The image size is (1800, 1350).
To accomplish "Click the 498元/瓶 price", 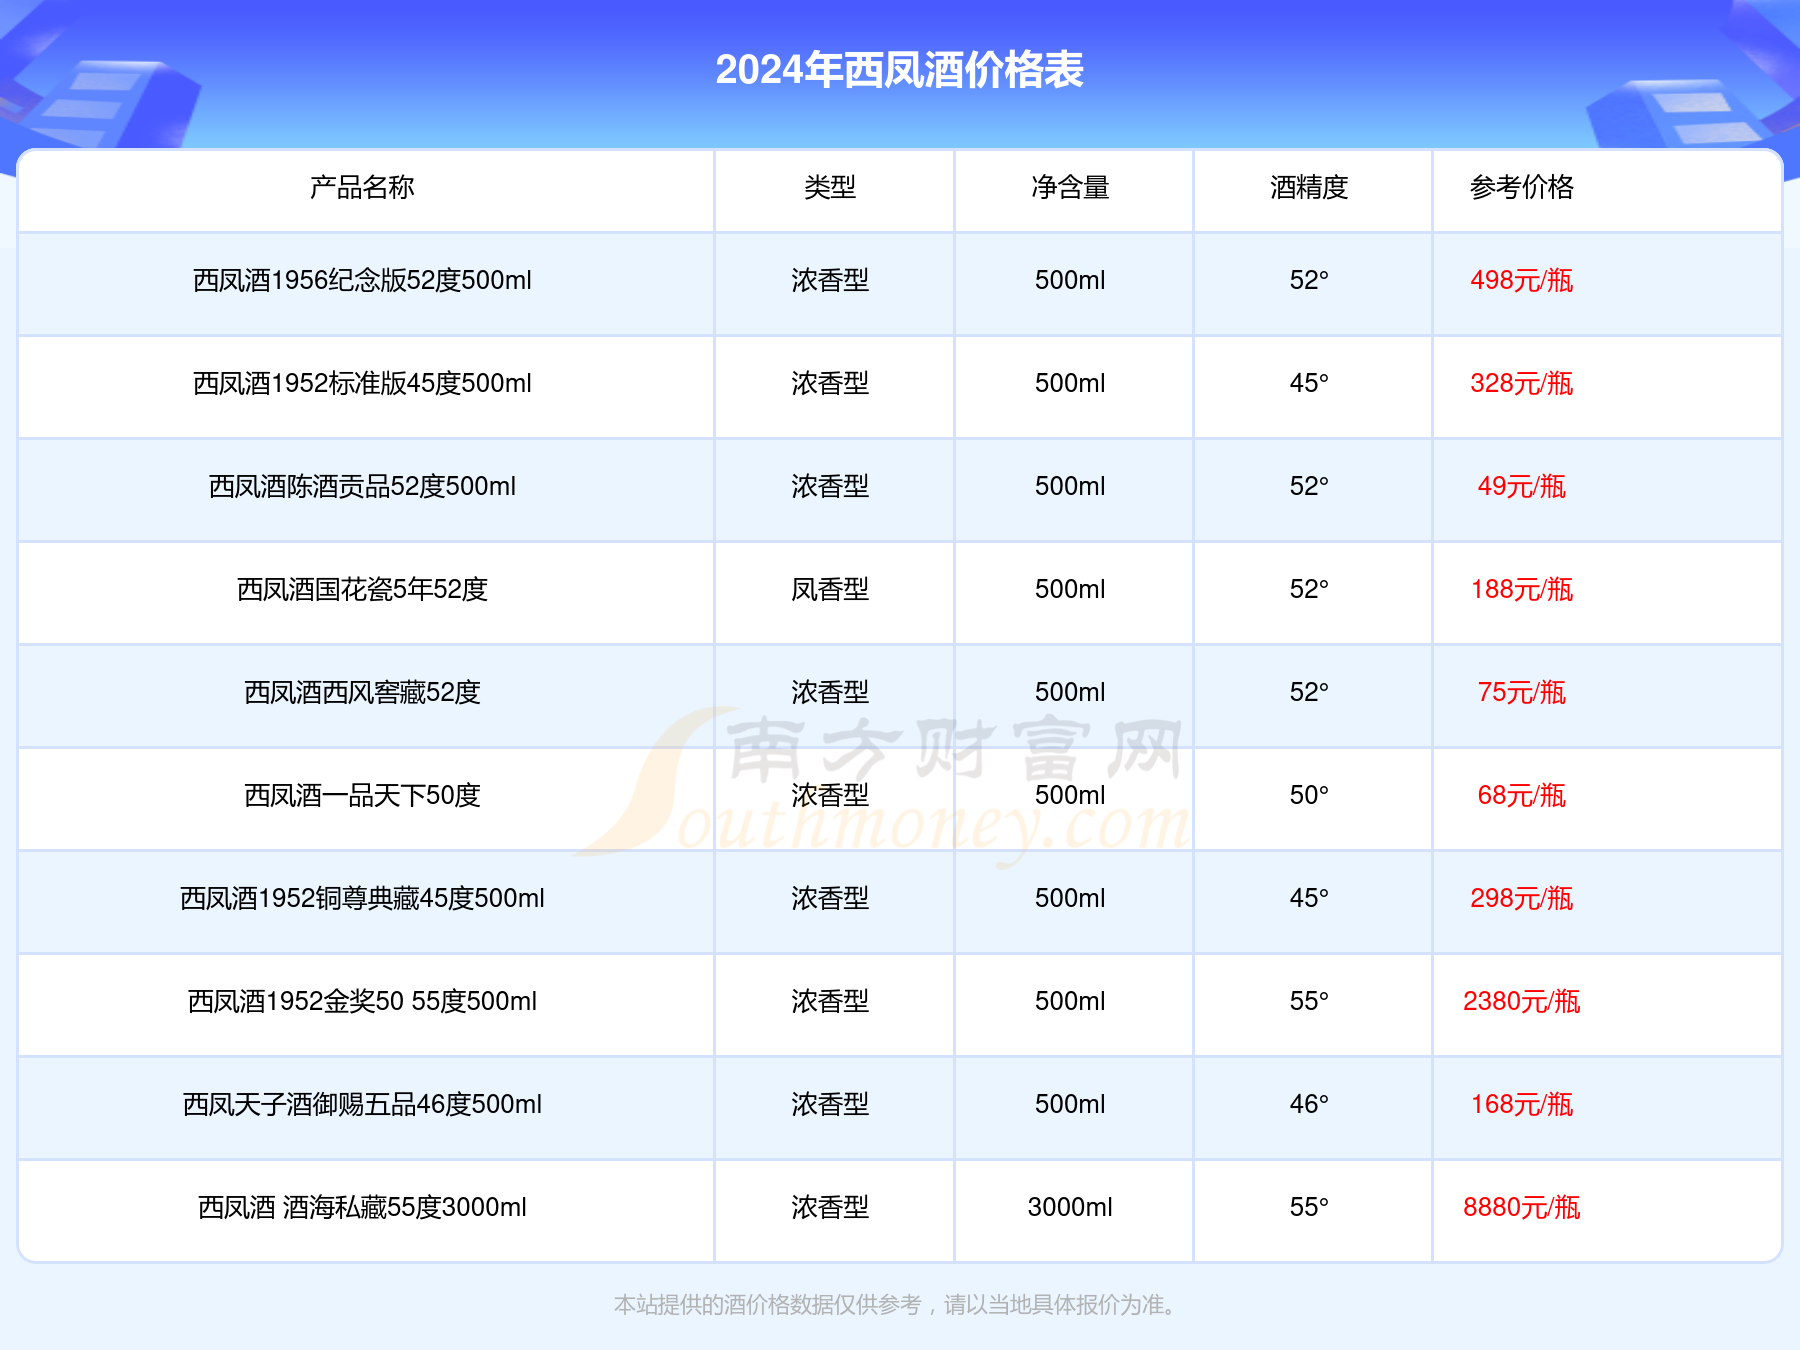I will tap(1522, 280).
